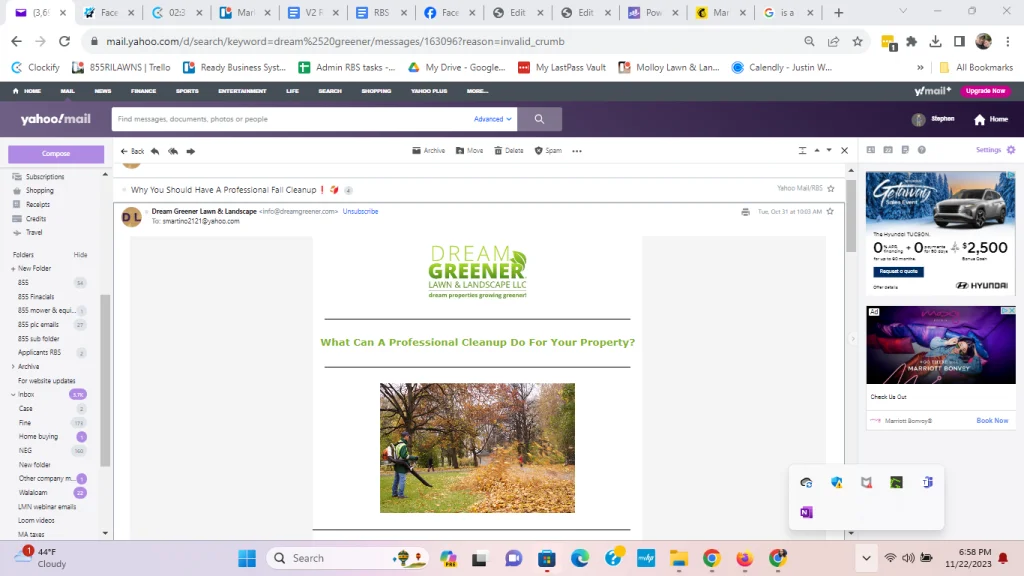Delete the open email
Viewport: 1024px width, 576px height.
509,151
